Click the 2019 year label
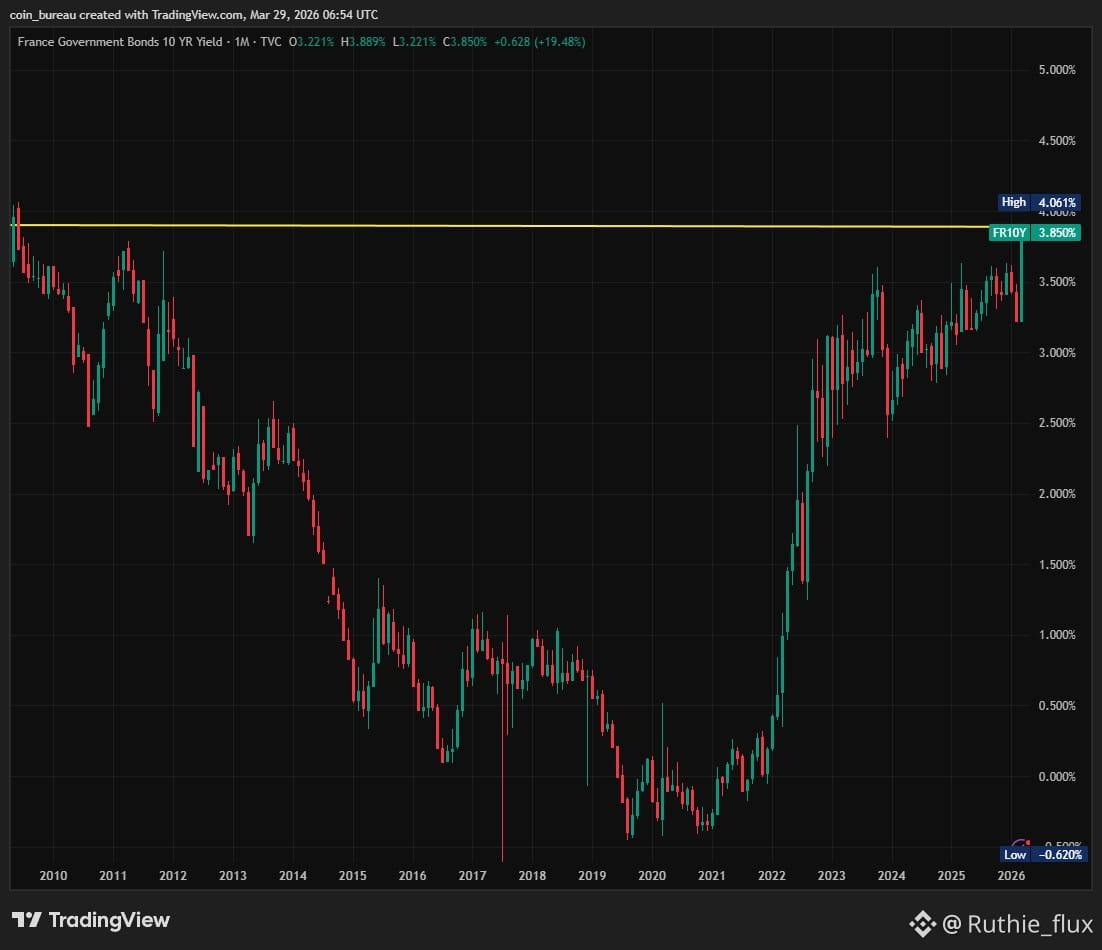The image size is (1102, 950). click(x=592, y=876)
